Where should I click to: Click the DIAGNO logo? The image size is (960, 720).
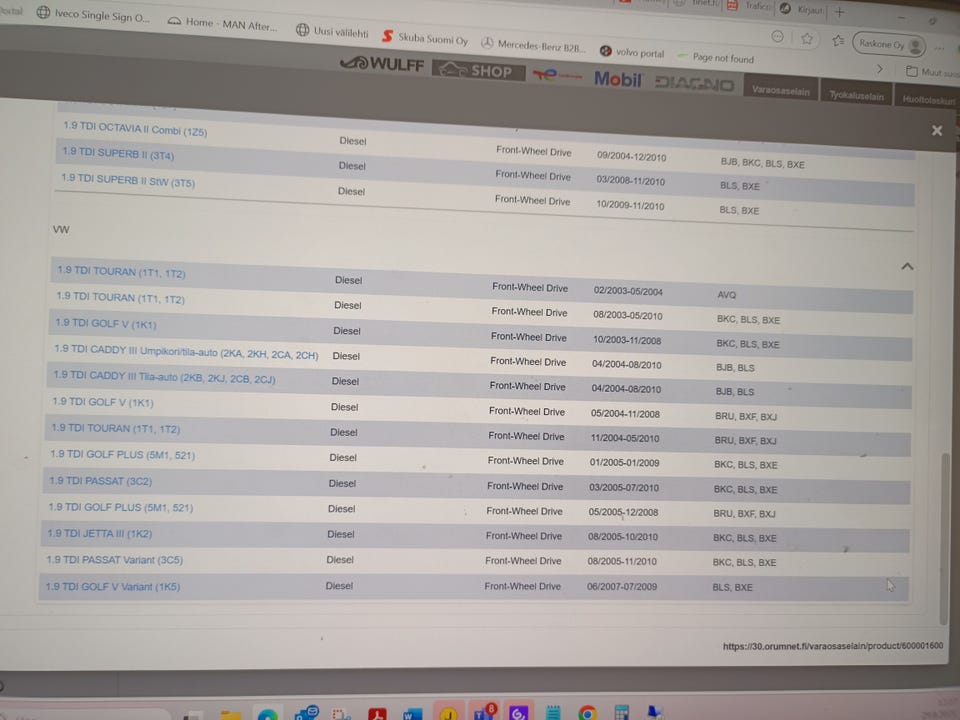pyautogui.click(x=694, y=83)
